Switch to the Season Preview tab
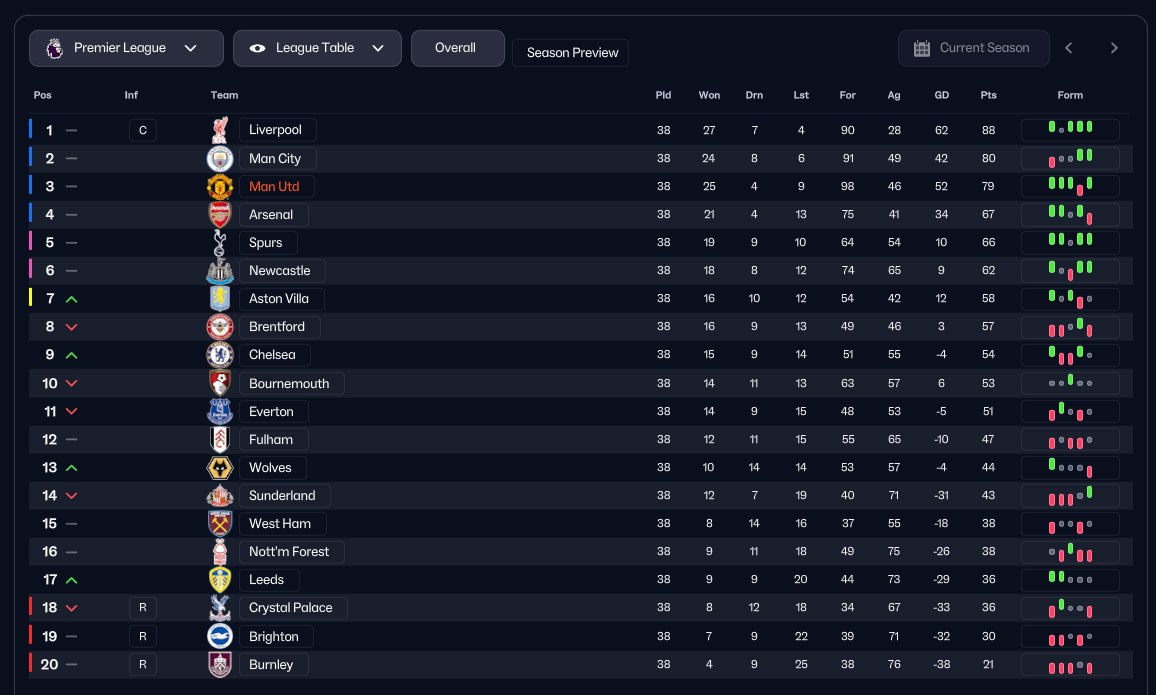 click(x=571, y=53)
